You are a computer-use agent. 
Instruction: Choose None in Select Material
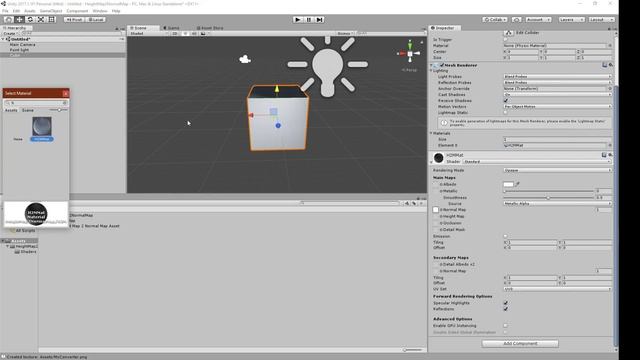18,139
